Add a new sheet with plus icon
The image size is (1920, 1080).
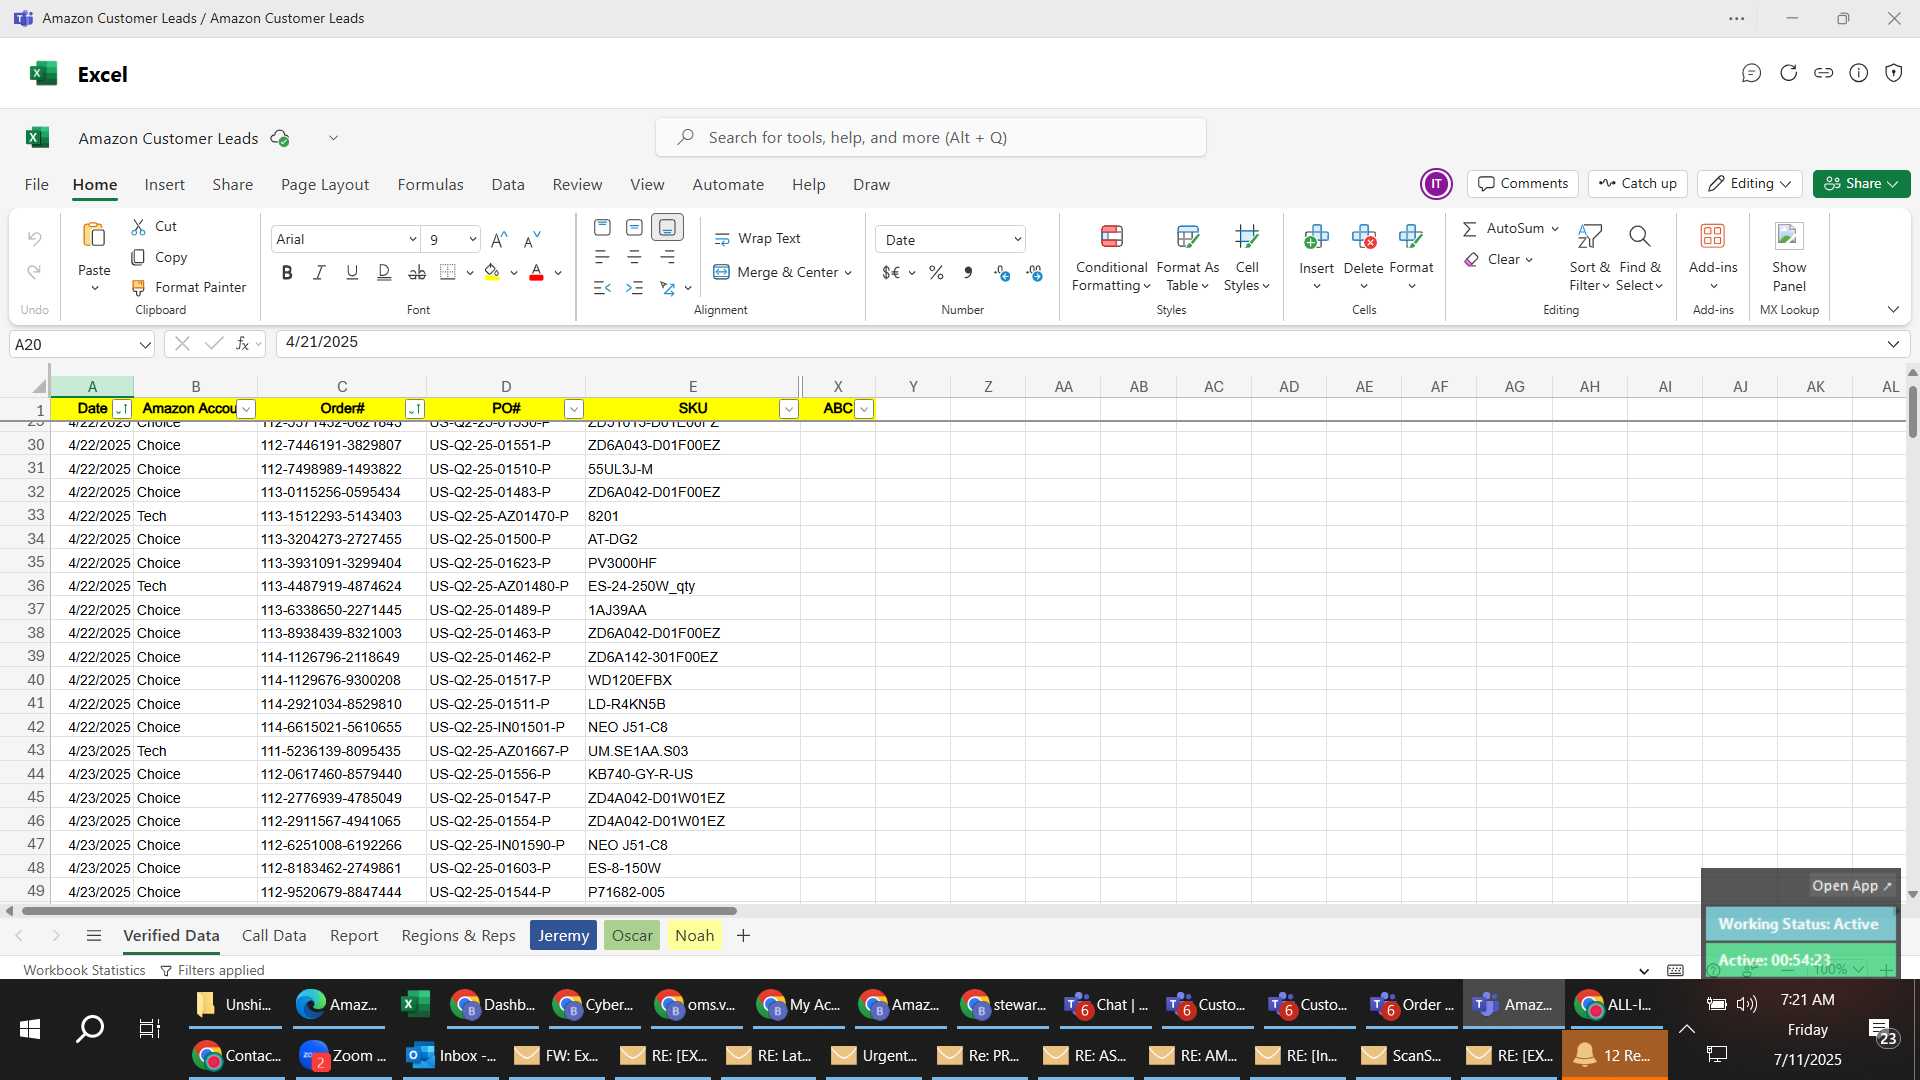[743, 936]
